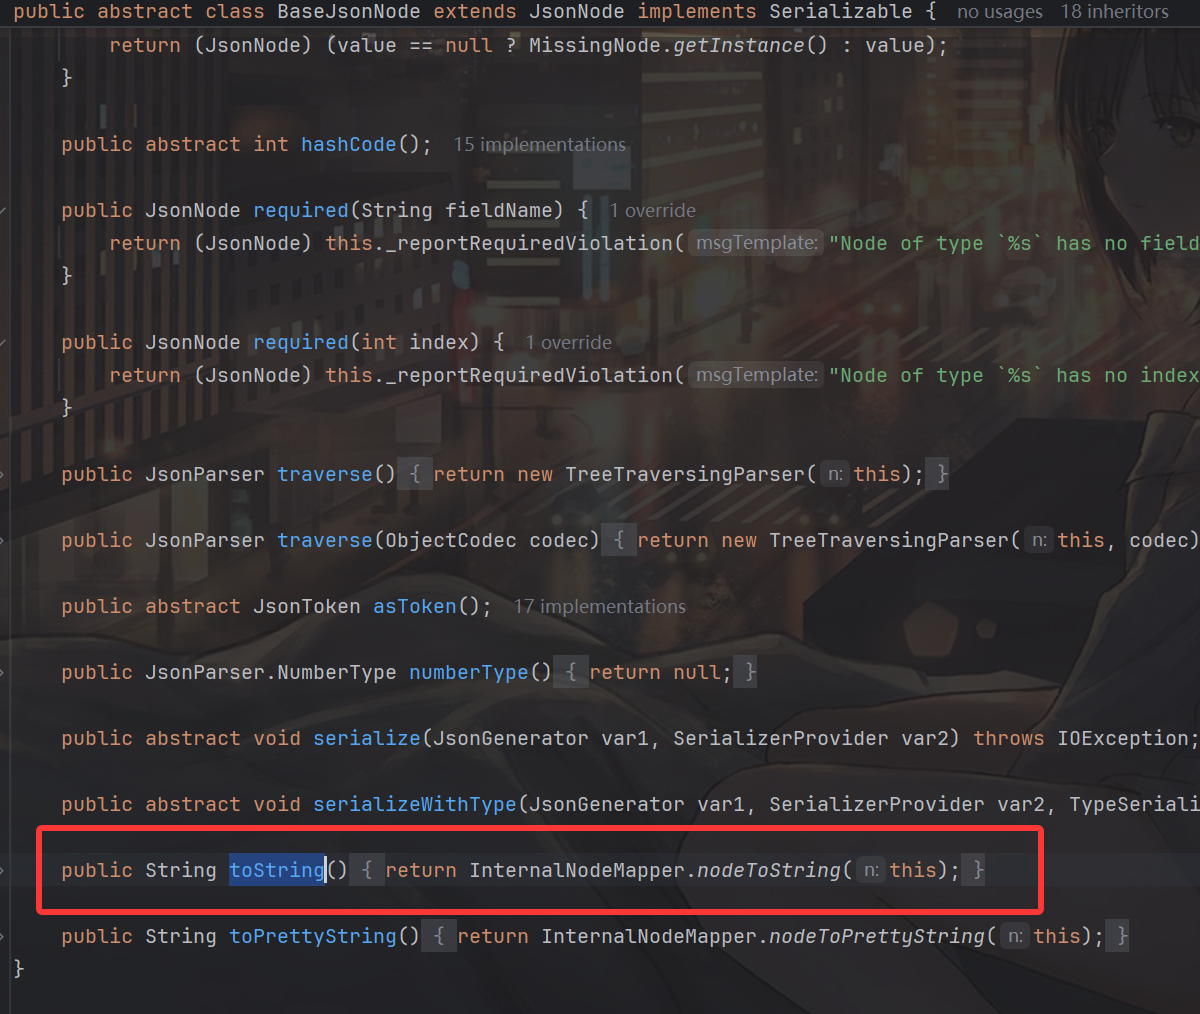This screenshot has width=1200, height=1014.
Task: Expand folded traverse(ObjectCodec codec) method brace
Action: [619, 540]
